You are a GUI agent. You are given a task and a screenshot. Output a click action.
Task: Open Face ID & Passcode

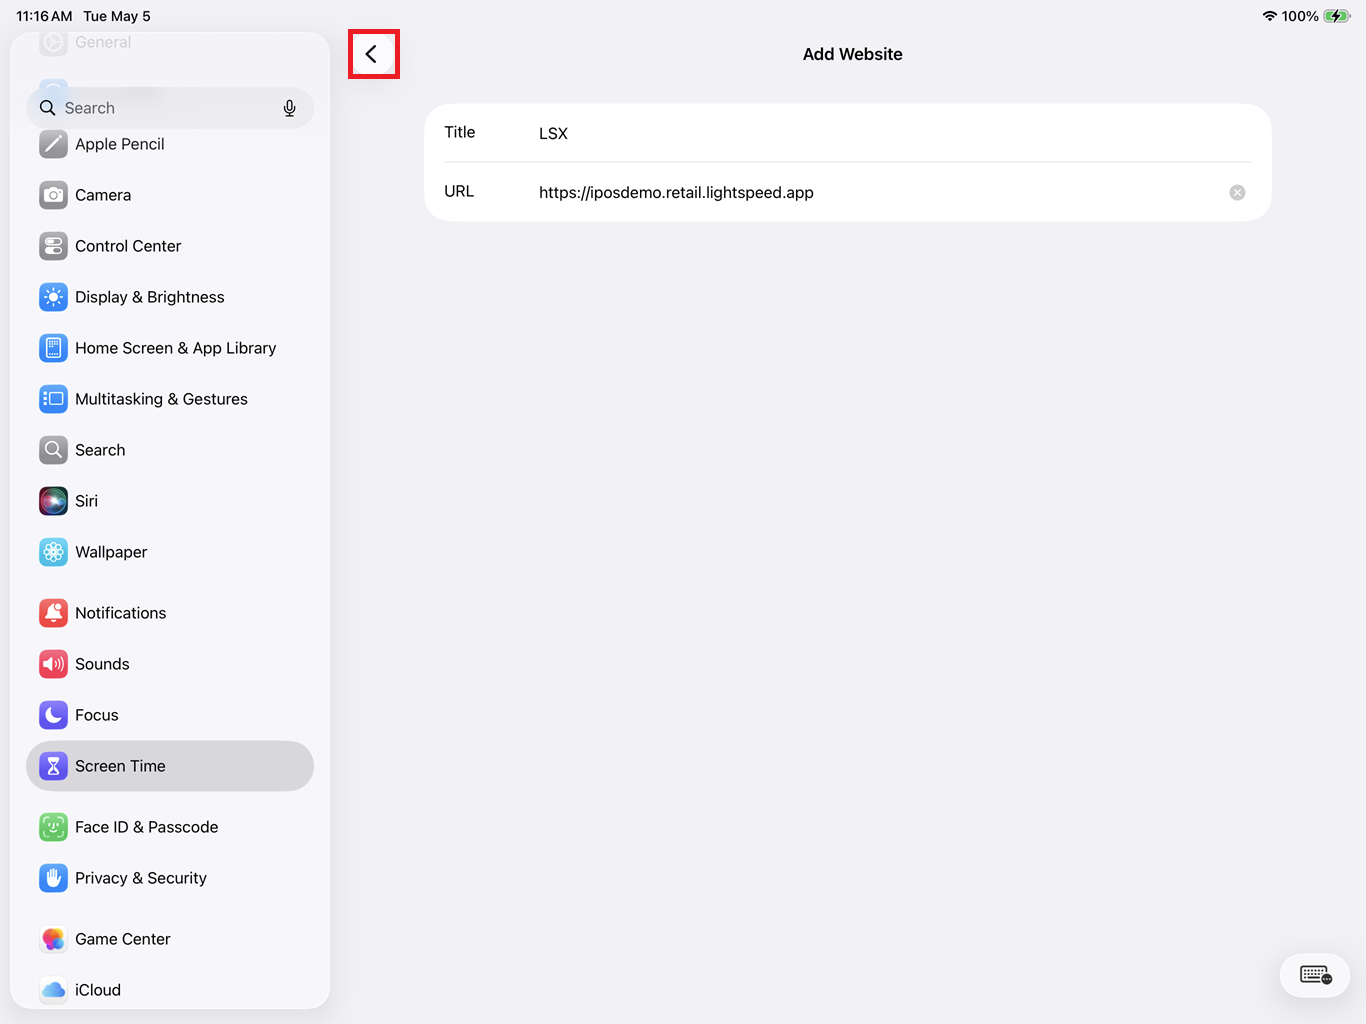pyautogui.click(x=170, y=827)
